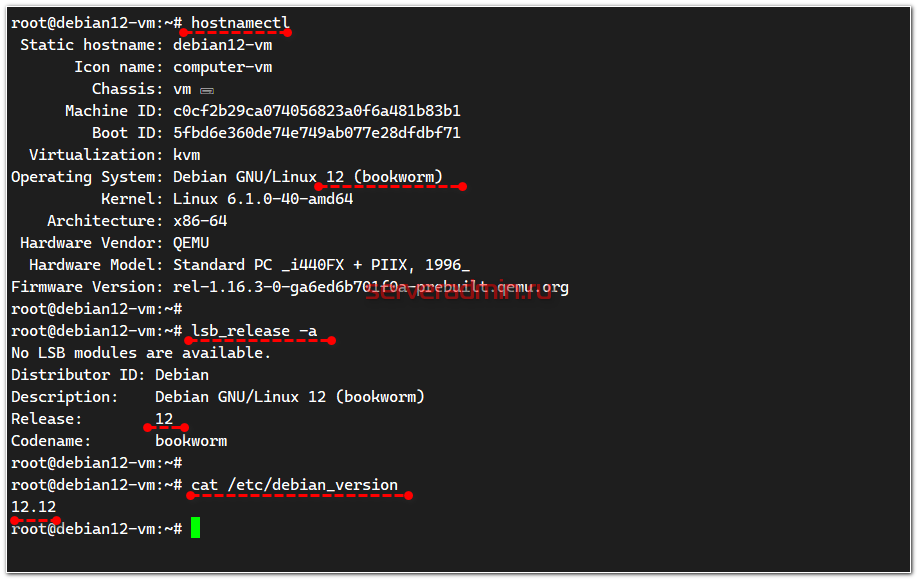Click the 'No LSB modules are available' line
Image resolution: width=917 pixels, height=579 pixels.
(141, 353)
